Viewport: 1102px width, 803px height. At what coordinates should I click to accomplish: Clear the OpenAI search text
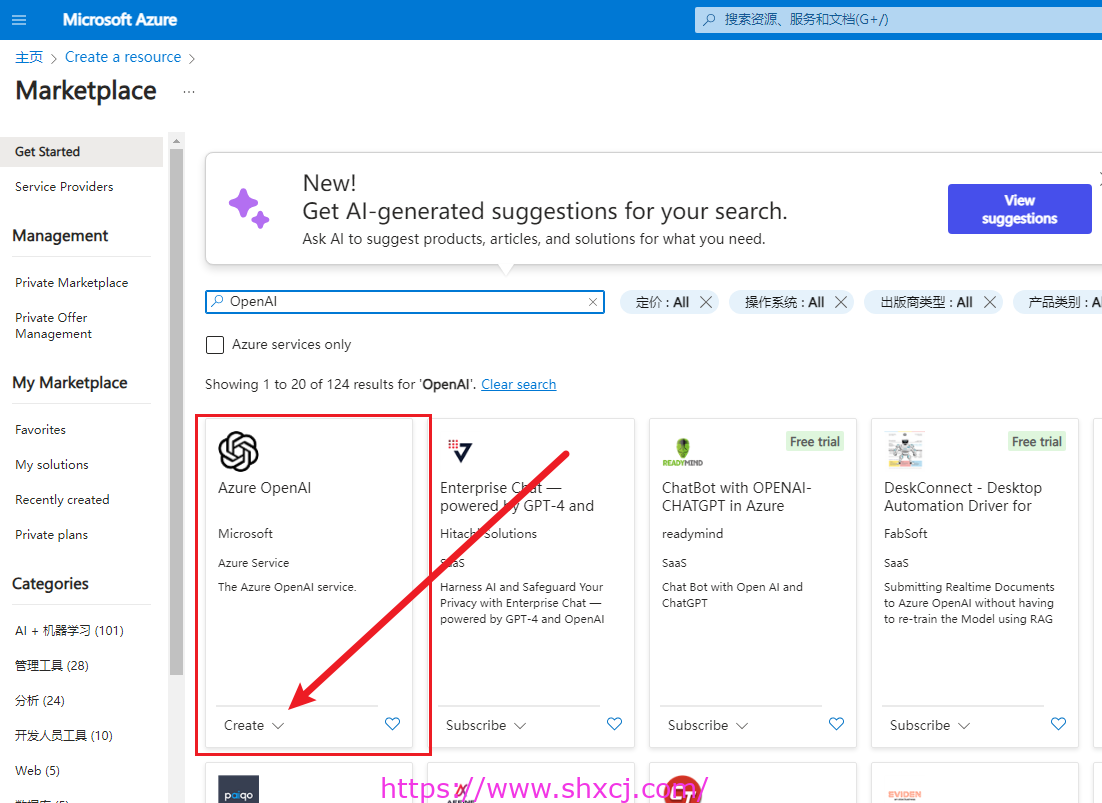[593, 302]
